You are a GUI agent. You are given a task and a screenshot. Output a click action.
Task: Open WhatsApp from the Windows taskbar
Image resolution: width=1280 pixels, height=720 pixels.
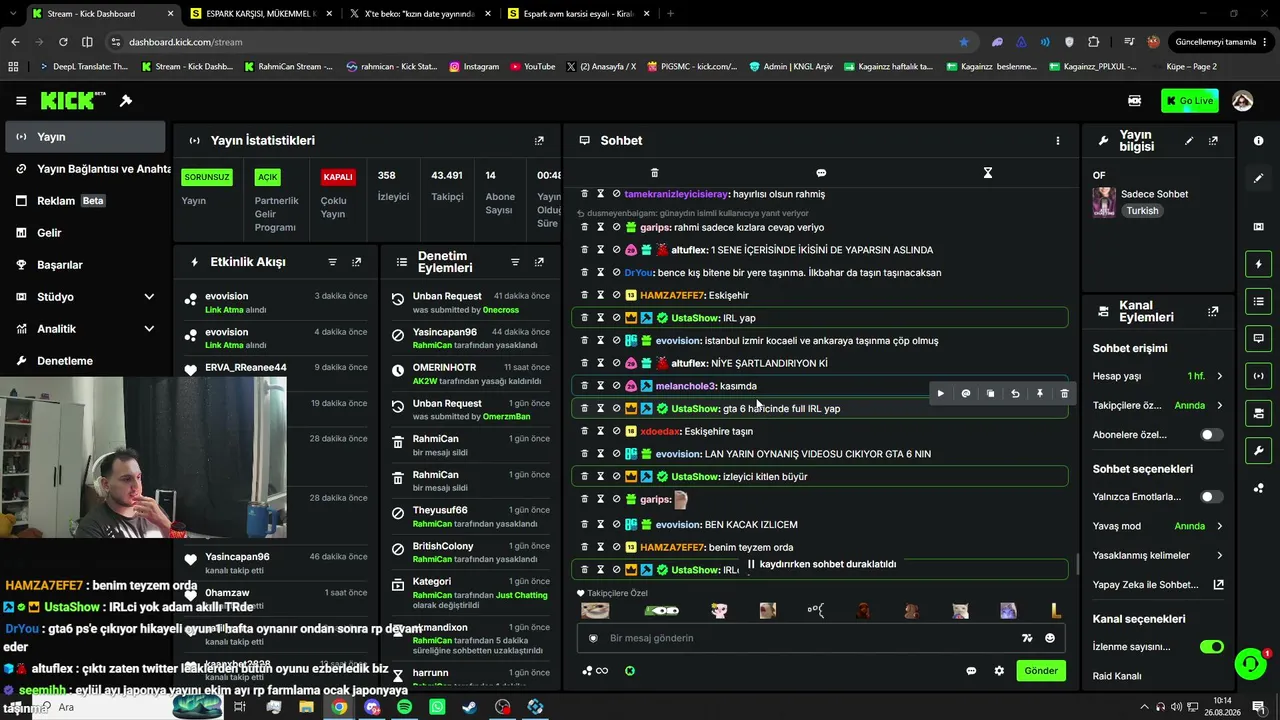pos(437,707)
